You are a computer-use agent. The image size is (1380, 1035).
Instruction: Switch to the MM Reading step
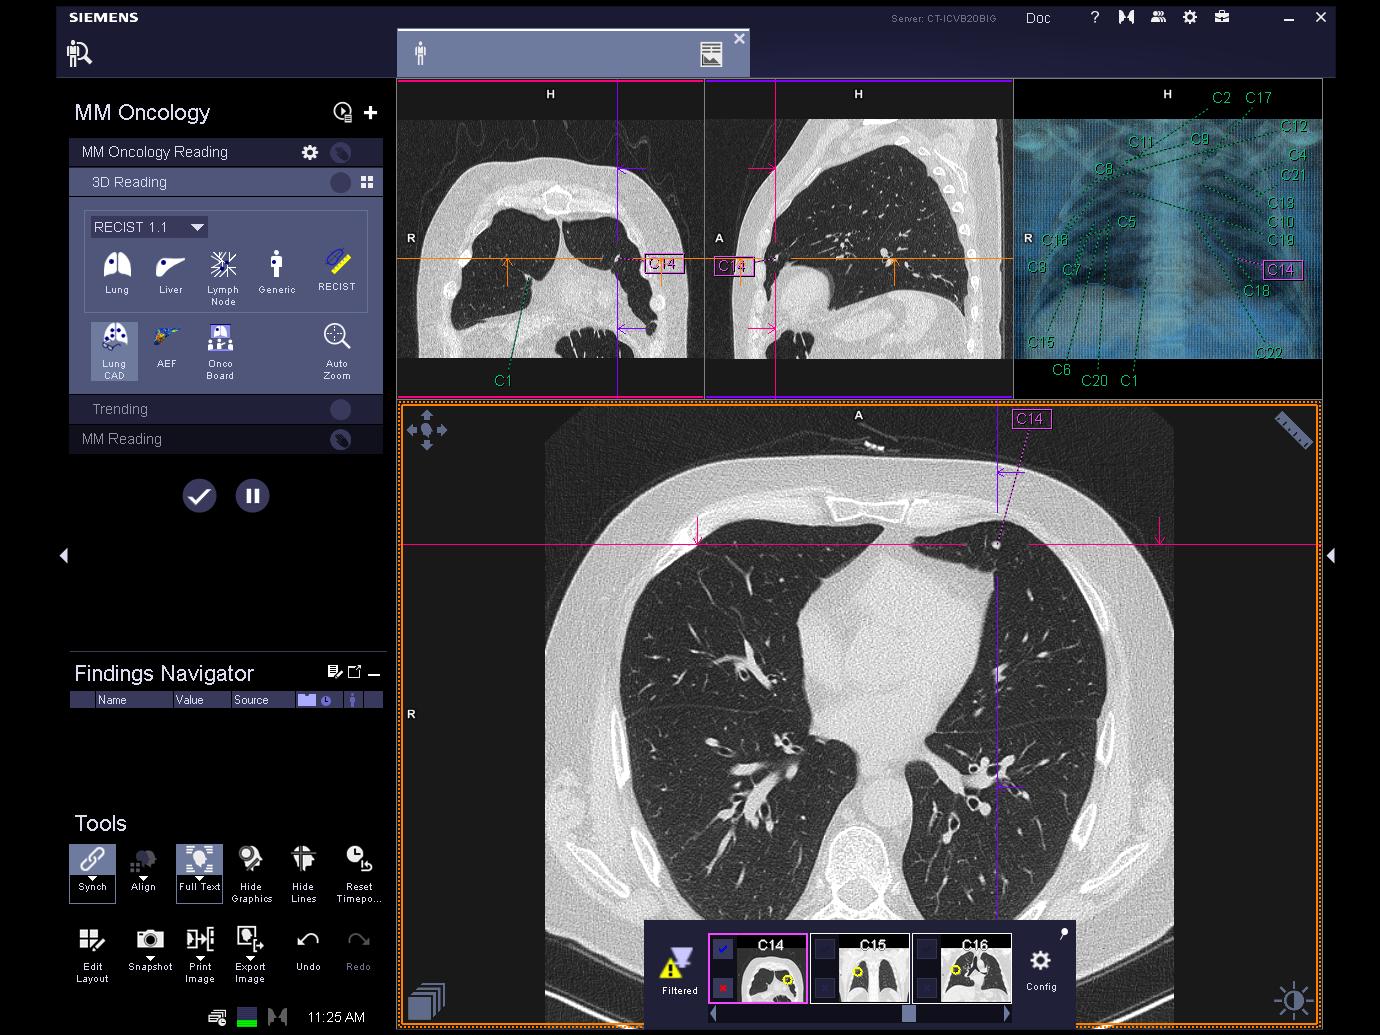click(x=122, y=439)
